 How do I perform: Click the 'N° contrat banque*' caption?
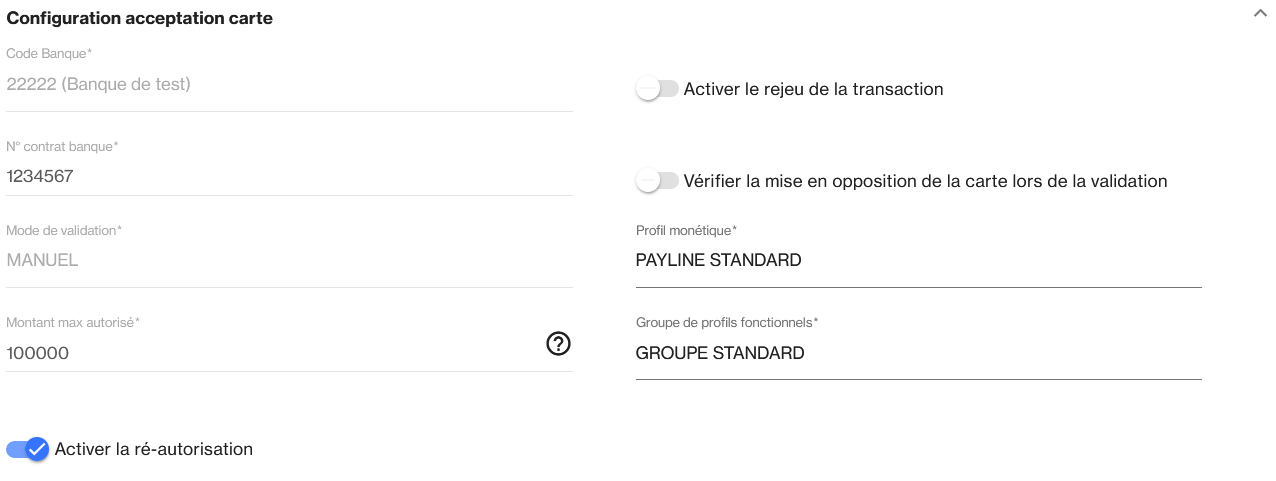point(62,147)
